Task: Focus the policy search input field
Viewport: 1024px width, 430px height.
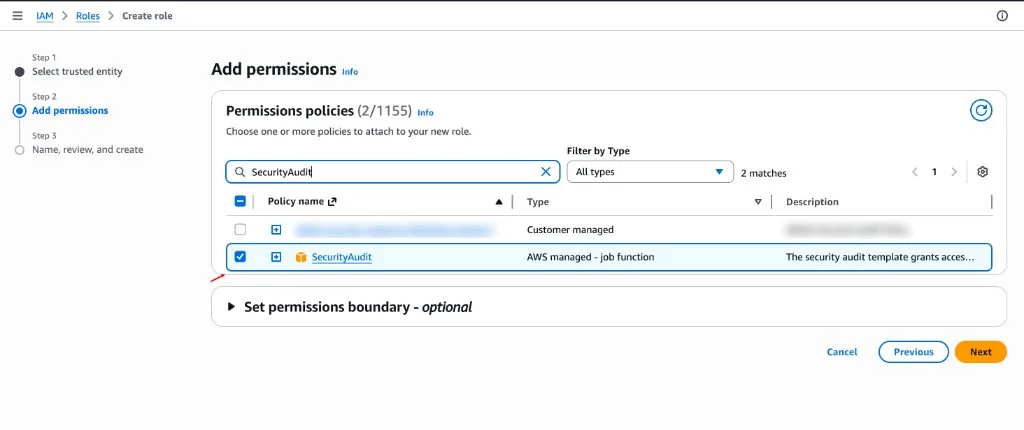Action: pyautogui.click(x=392, y=172)
